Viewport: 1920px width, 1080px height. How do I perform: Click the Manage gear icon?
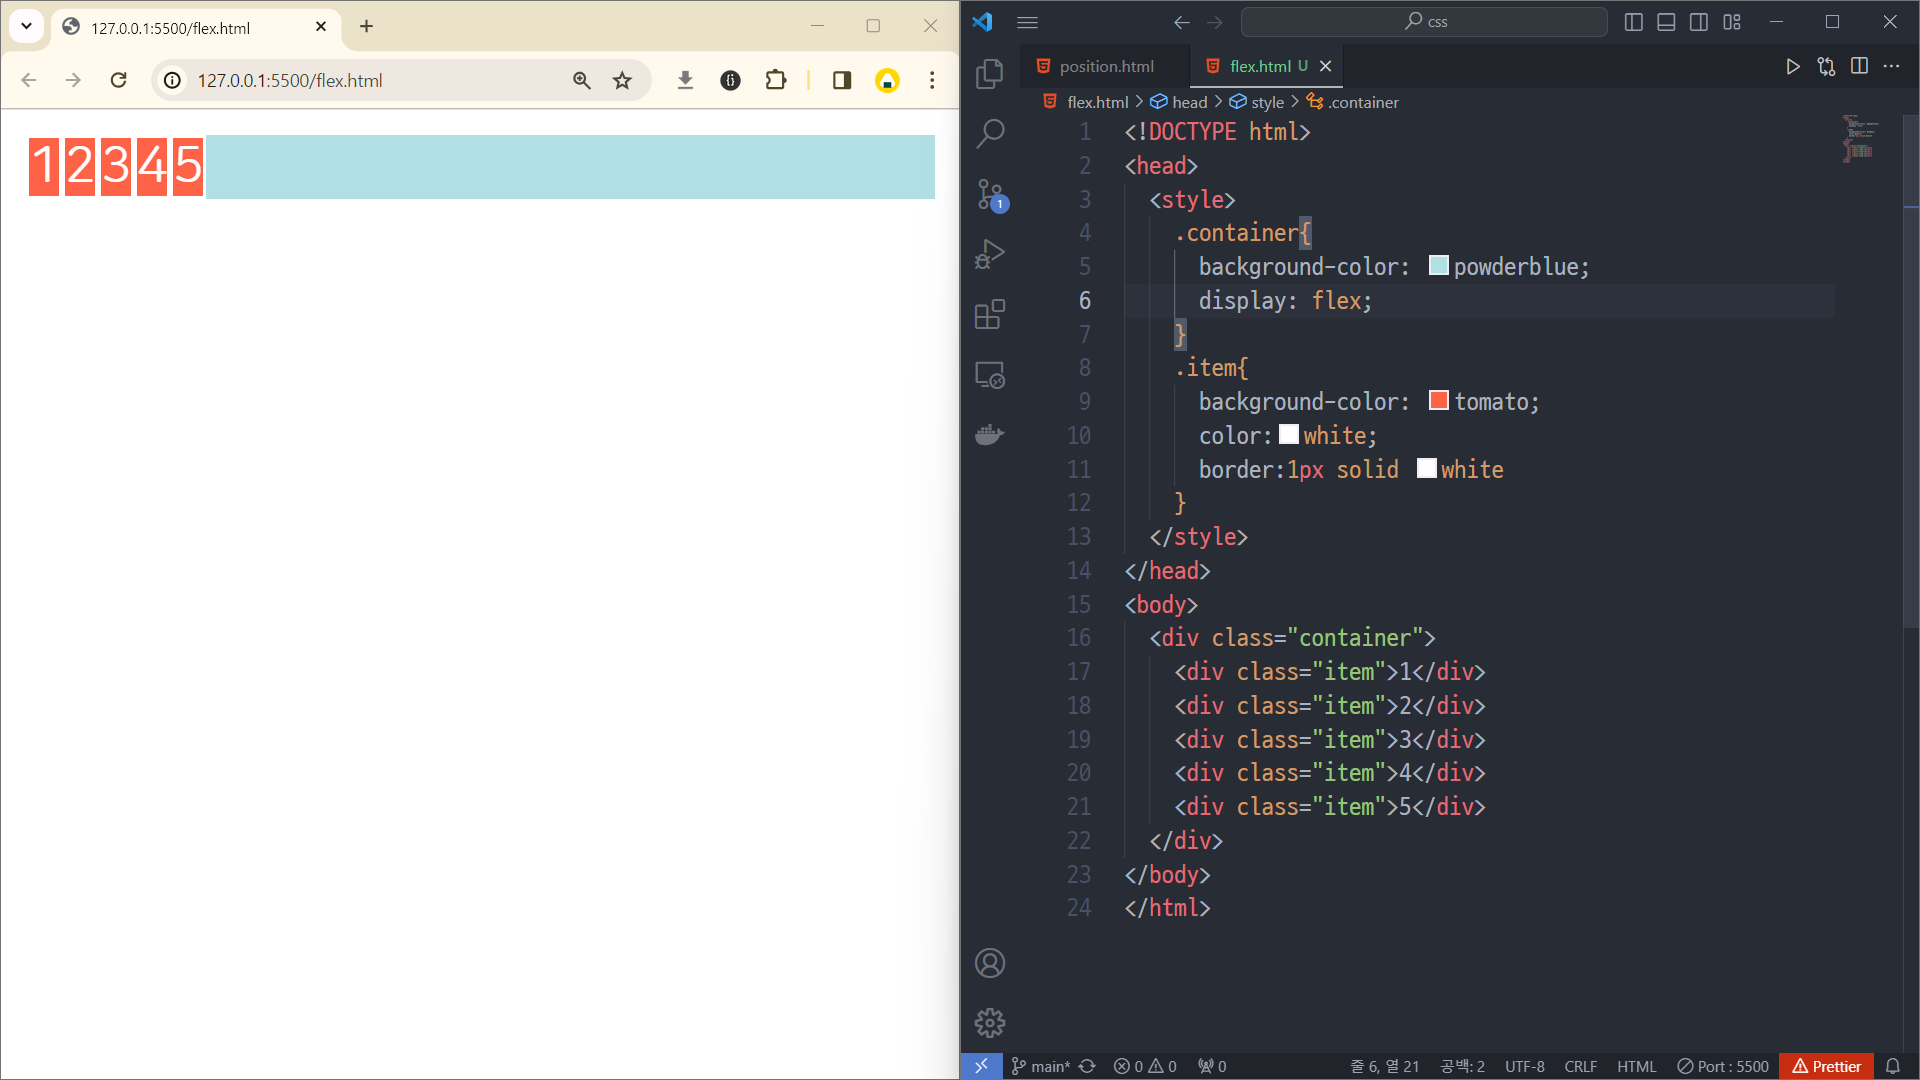[989, 1023]
